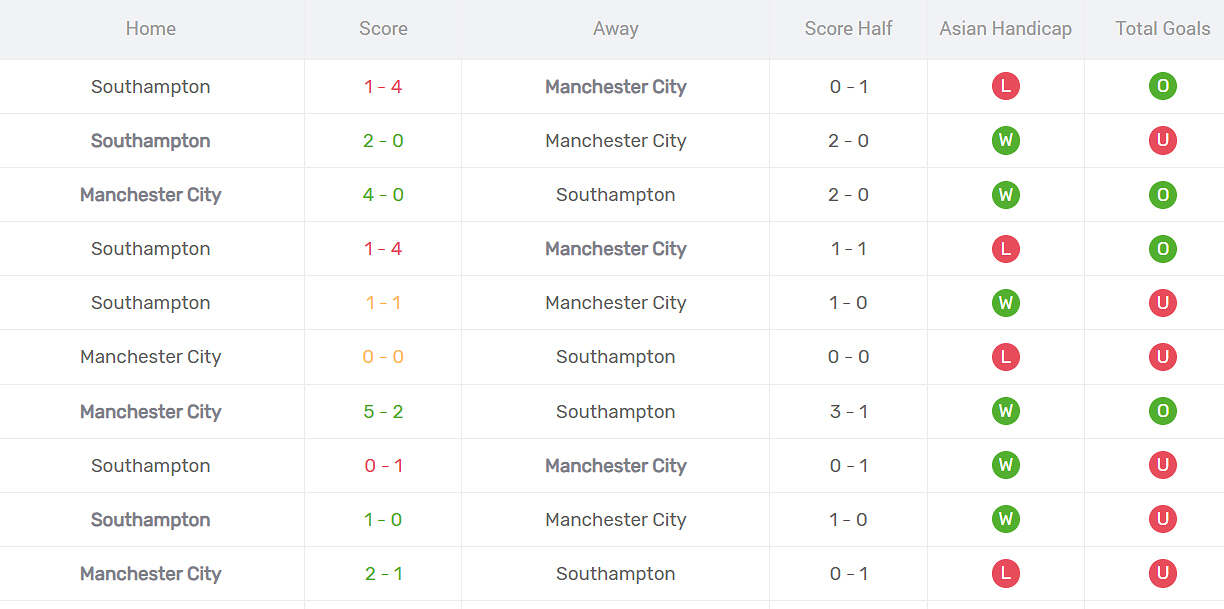Click the W handicap badge for the 0-1 final score match
This screenshot has height=609, width=1224.
(1005, 465)
